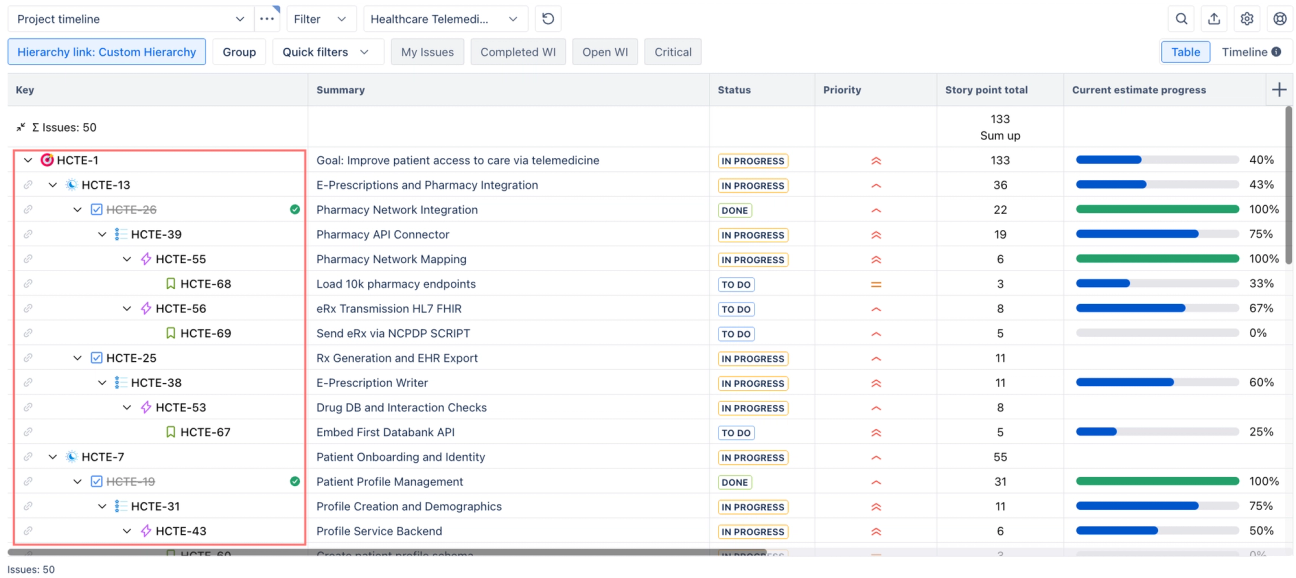Switch to the Timeline tab

click(x=1244, y=51)
